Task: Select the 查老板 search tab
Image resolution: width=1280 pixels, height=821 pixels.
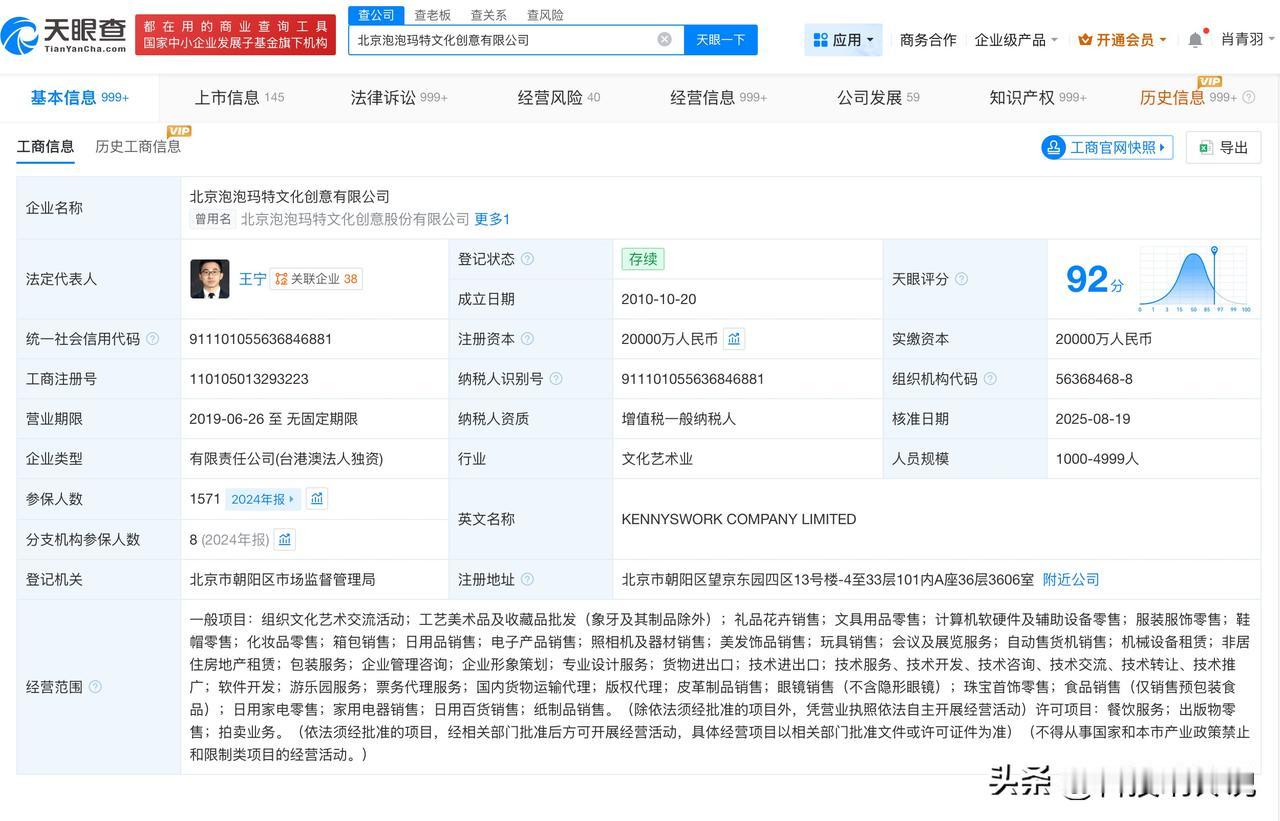Action: [x=432, y=15]
